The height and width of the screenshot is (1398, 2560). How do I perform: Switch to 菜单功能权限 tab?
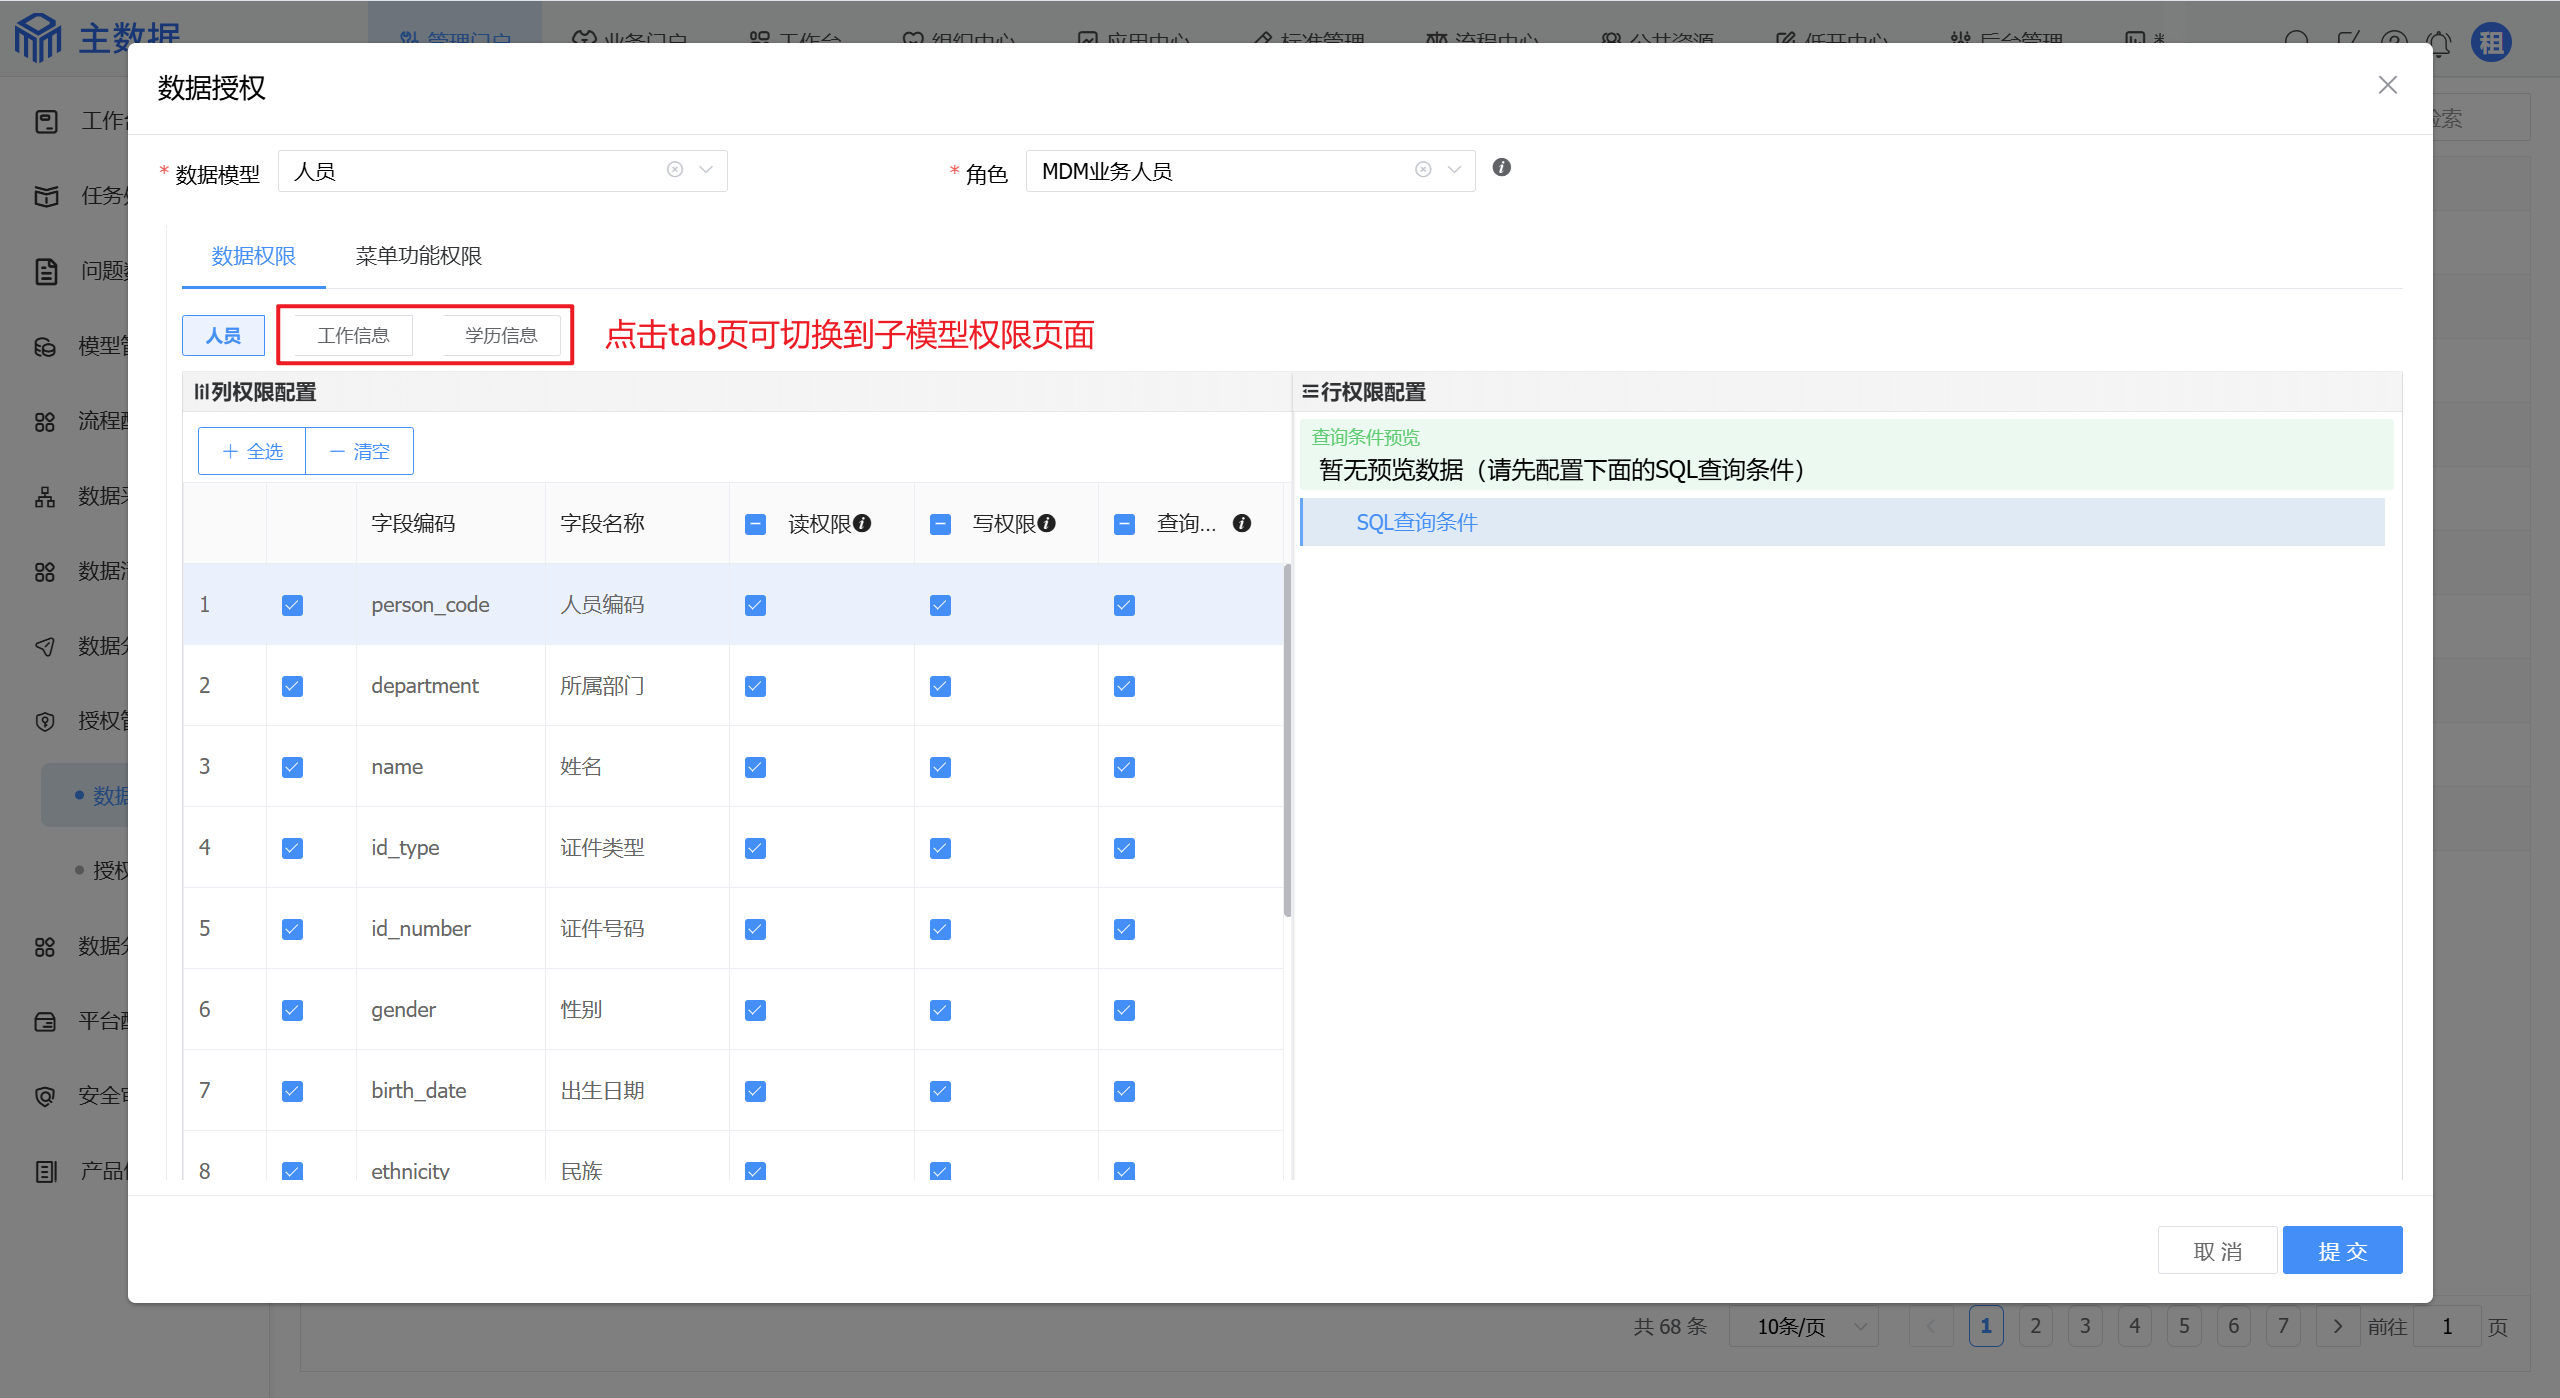[418, 256]
